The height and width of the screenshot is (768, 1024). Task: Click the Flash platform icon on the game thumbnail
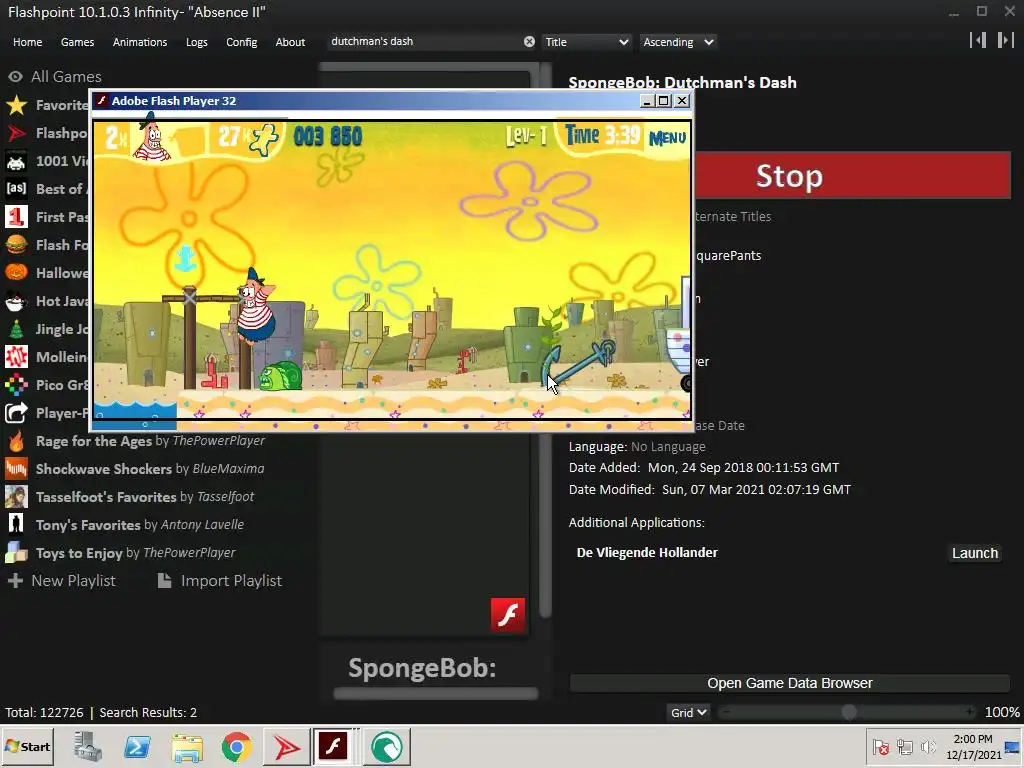[x=507, y=615]
